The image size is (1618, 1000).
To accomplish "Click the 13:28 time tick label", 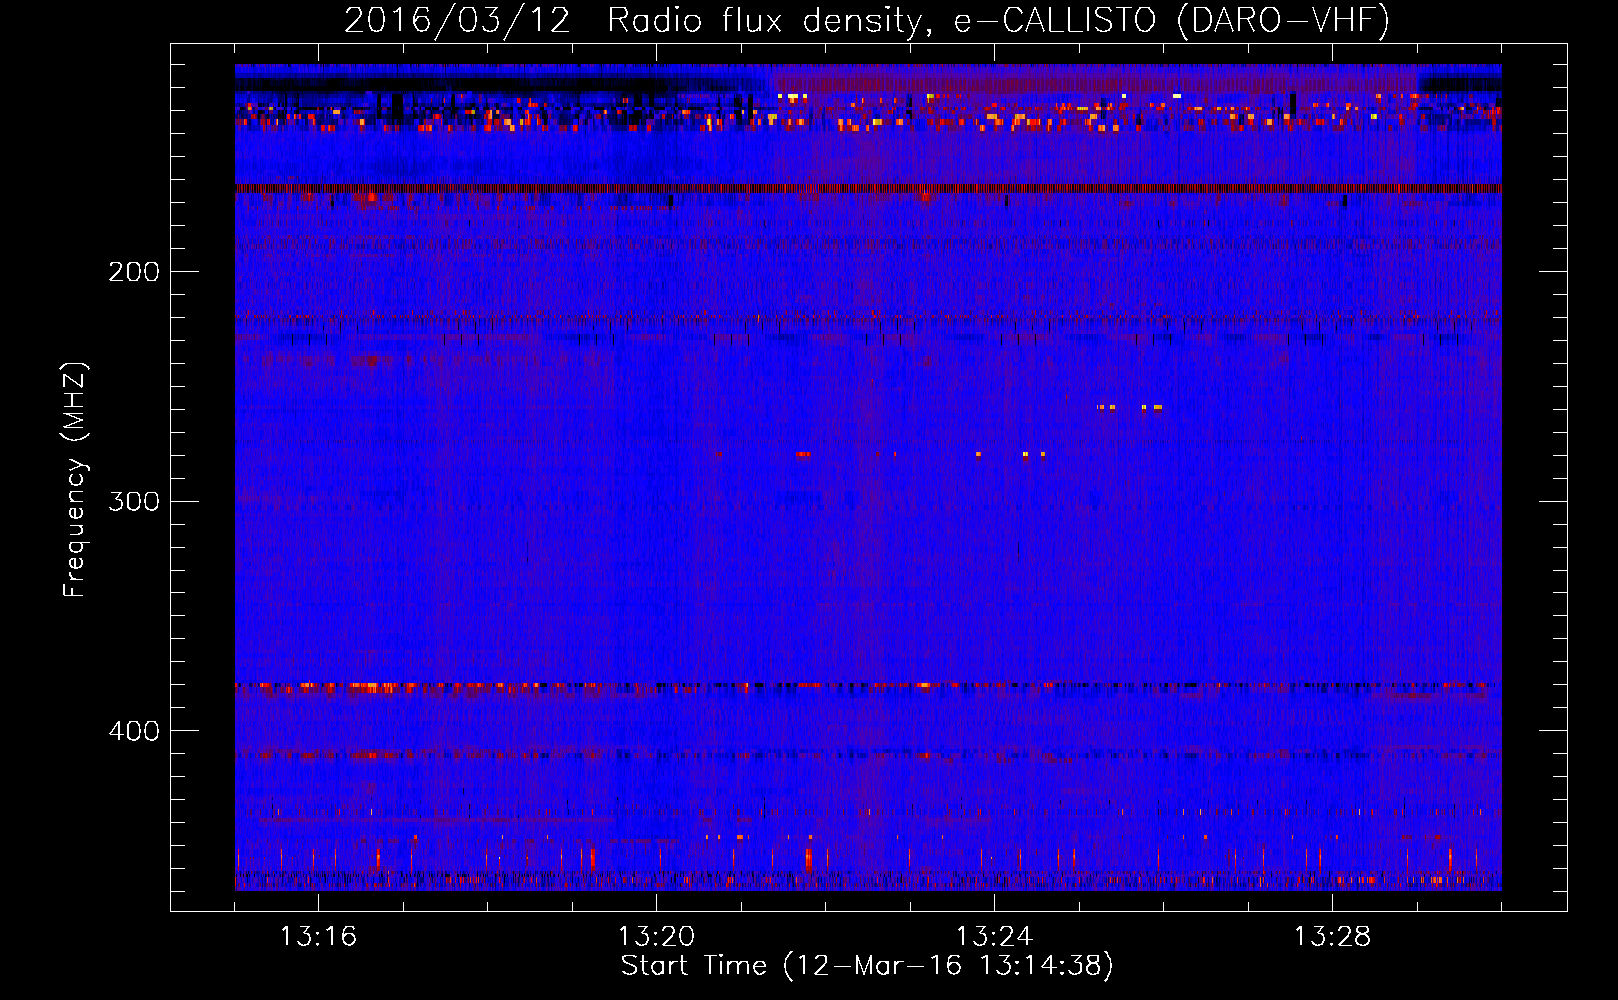I will (1332, 937).
